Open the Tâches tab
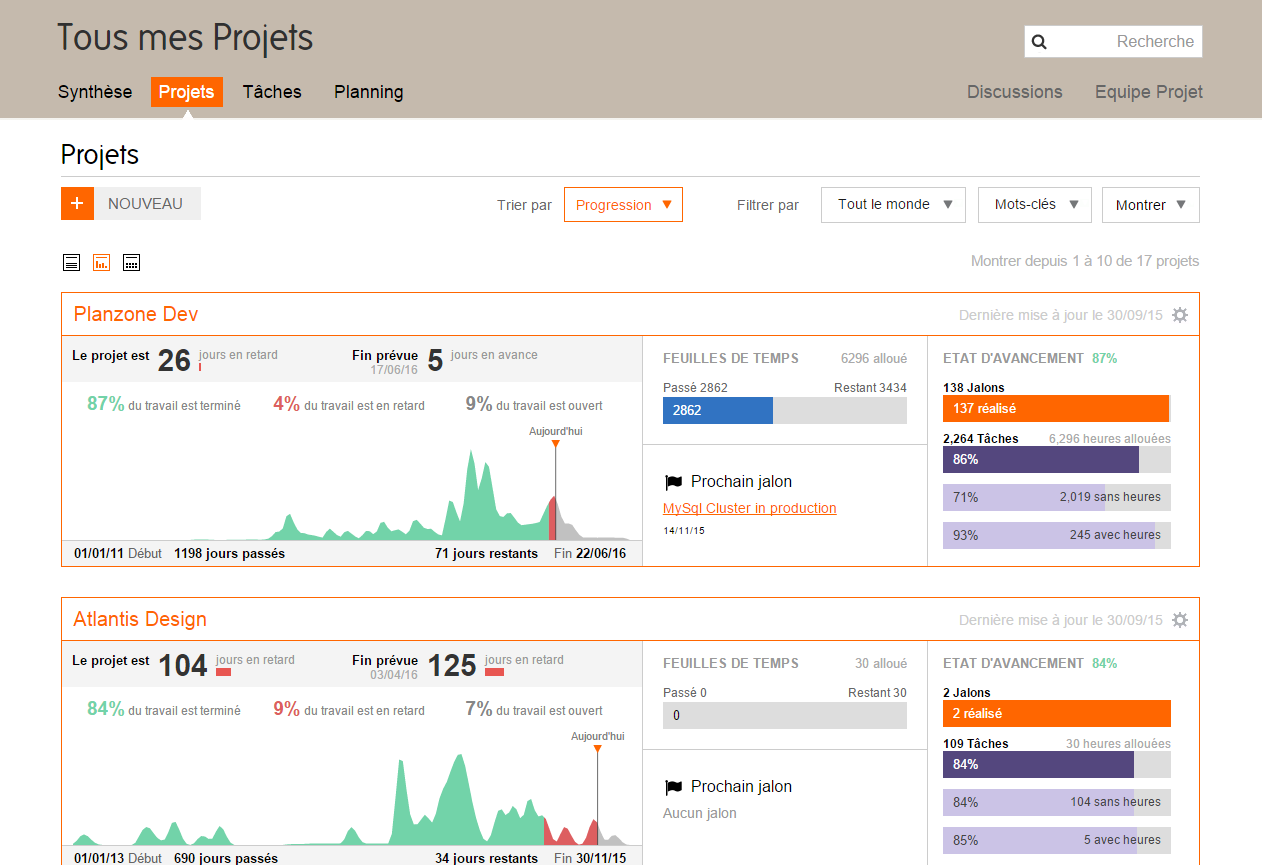The height and width of the screenshot is (865, 1262). 272,92
